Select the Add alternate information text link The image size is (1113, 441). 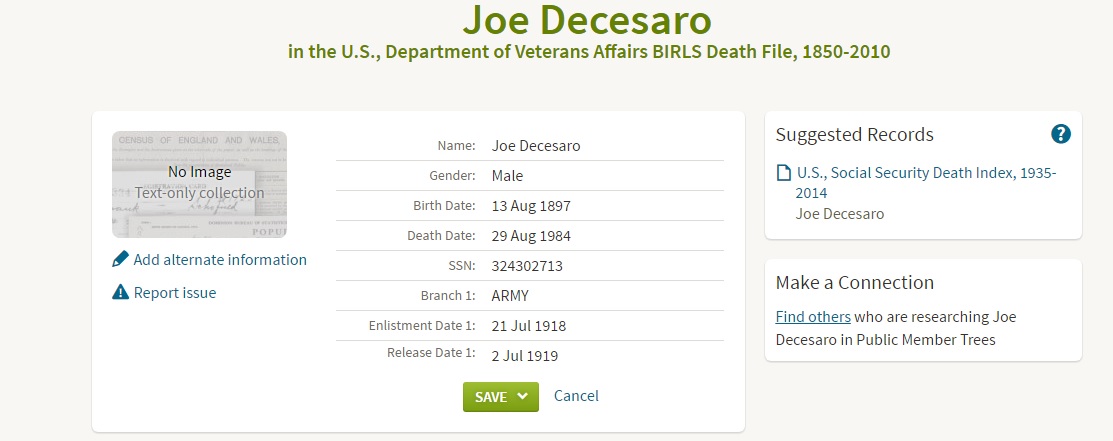tap(220, 260)
